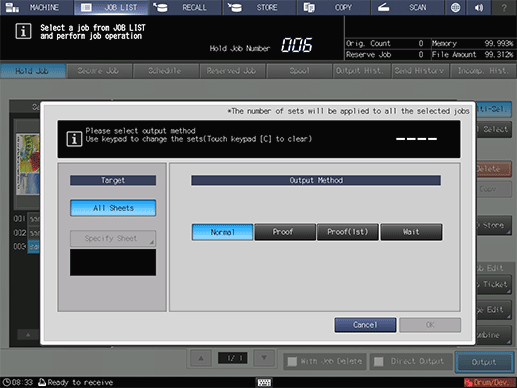Viewport: 517px width, 388px height.
Task: Mute sound via speaker icon
Action: 479,7
